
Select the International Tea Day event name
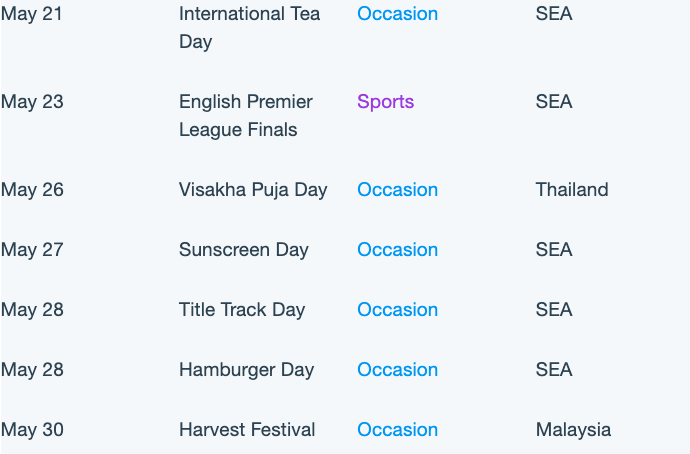click(249, 27)
